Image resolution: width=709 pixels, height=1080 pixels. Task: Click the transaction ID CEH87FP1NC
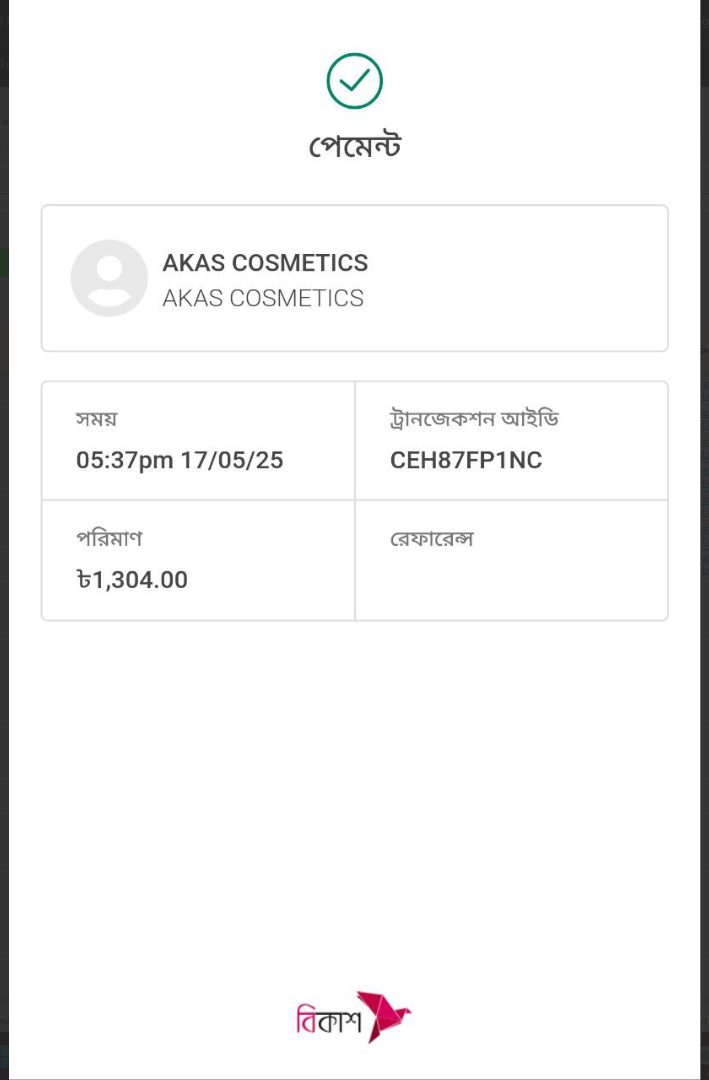click(x=466, y=460)
